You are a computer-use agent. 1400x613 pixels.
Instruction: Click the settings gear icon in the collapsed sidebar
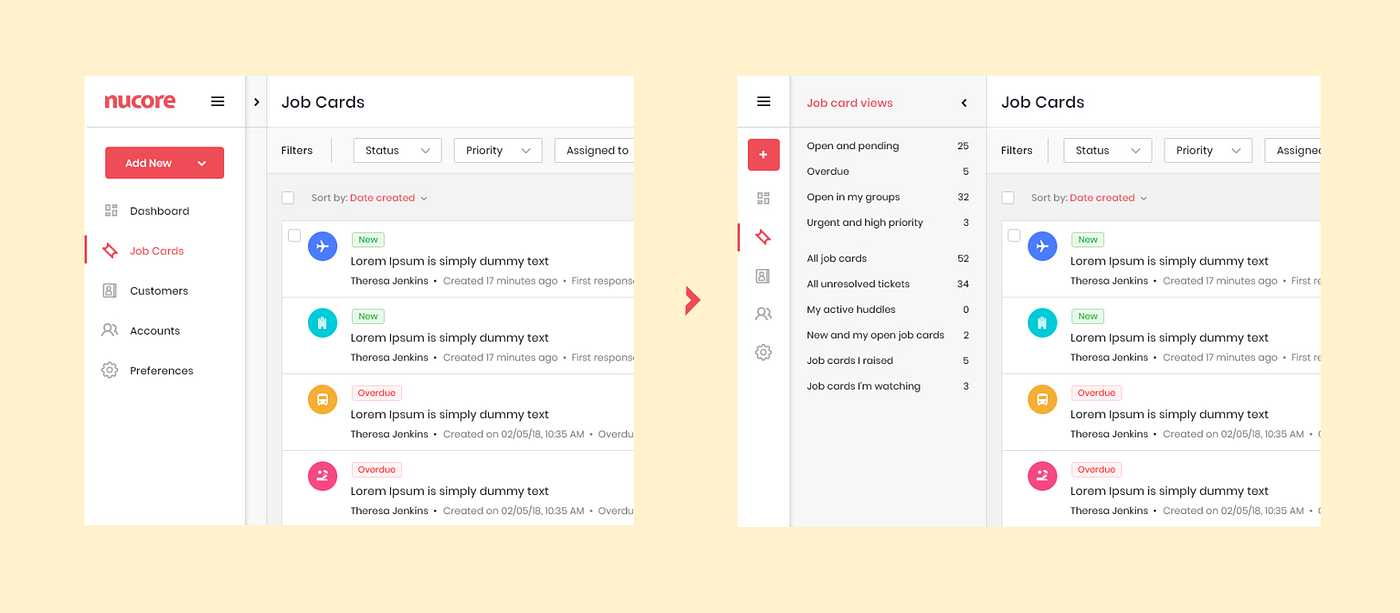click(764, 352)
